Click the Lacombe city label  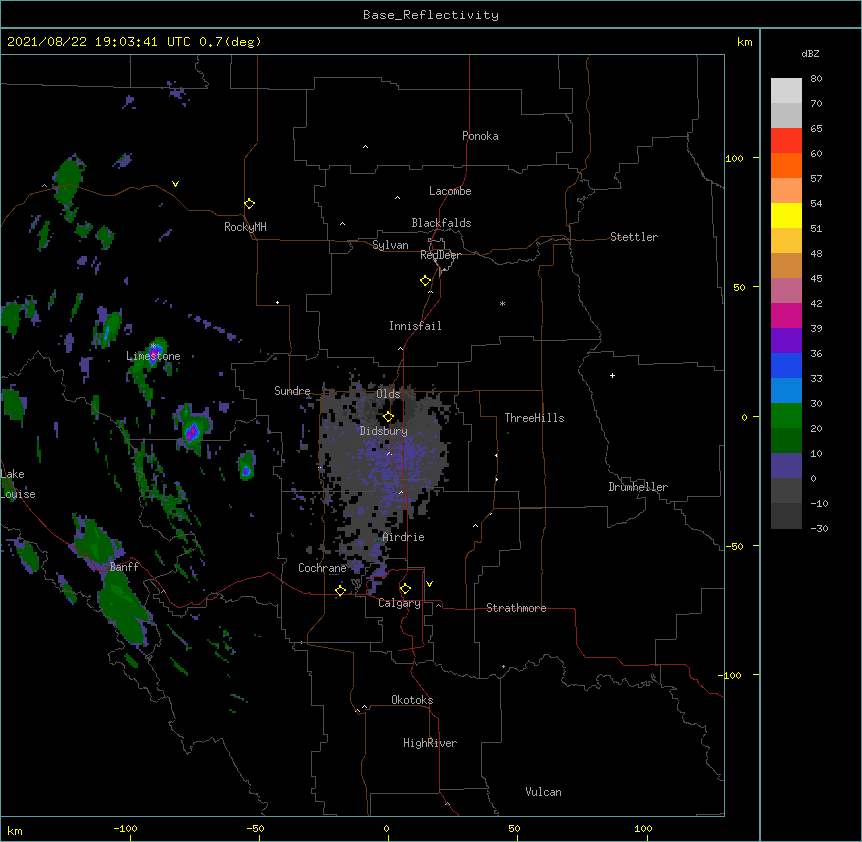pyautogui.click(x=450, y=191)
